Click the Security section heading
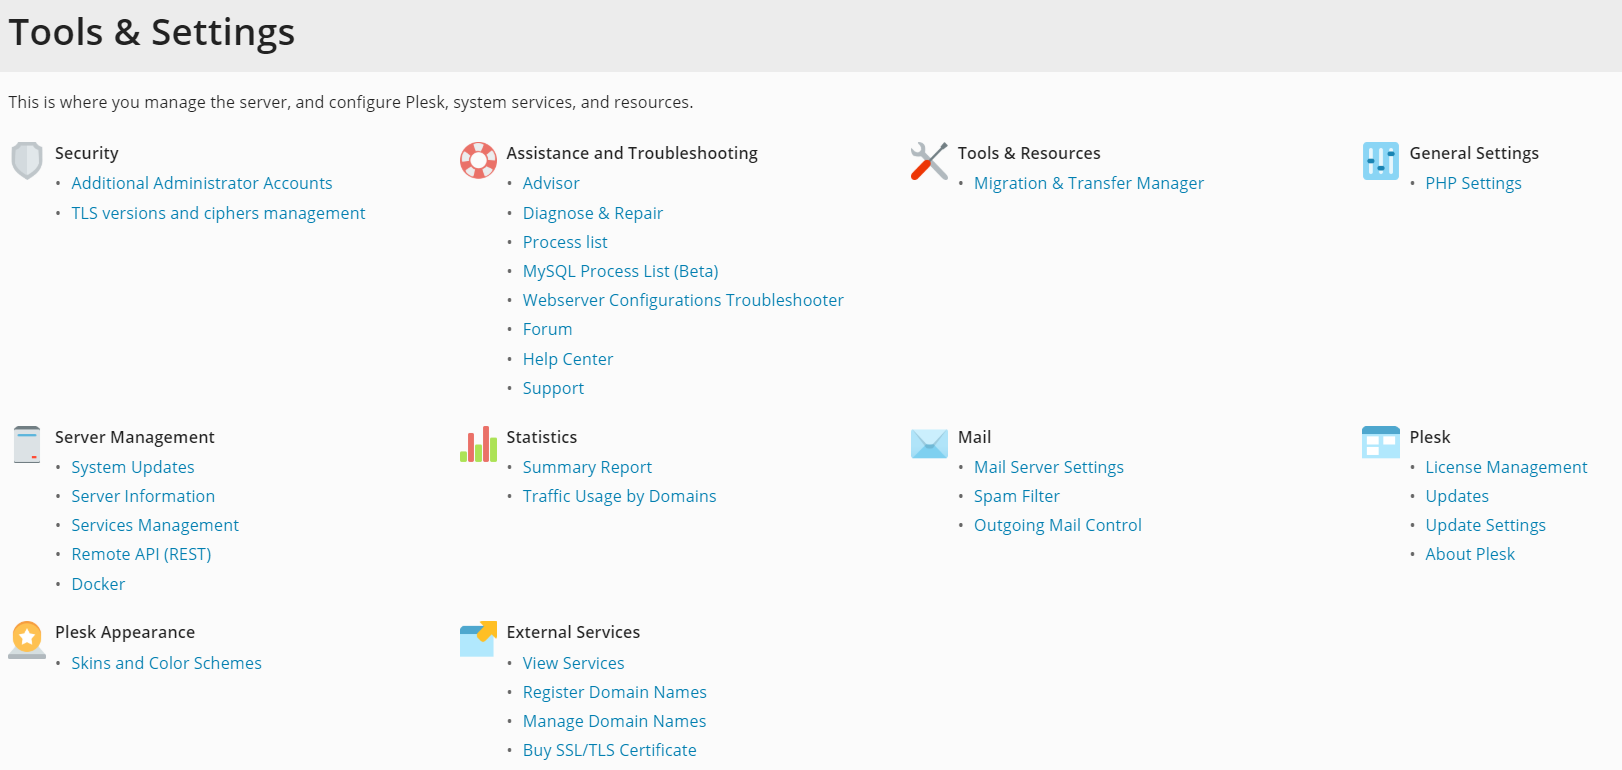Viewport: 1622px width, 770px height. [87, 153]
